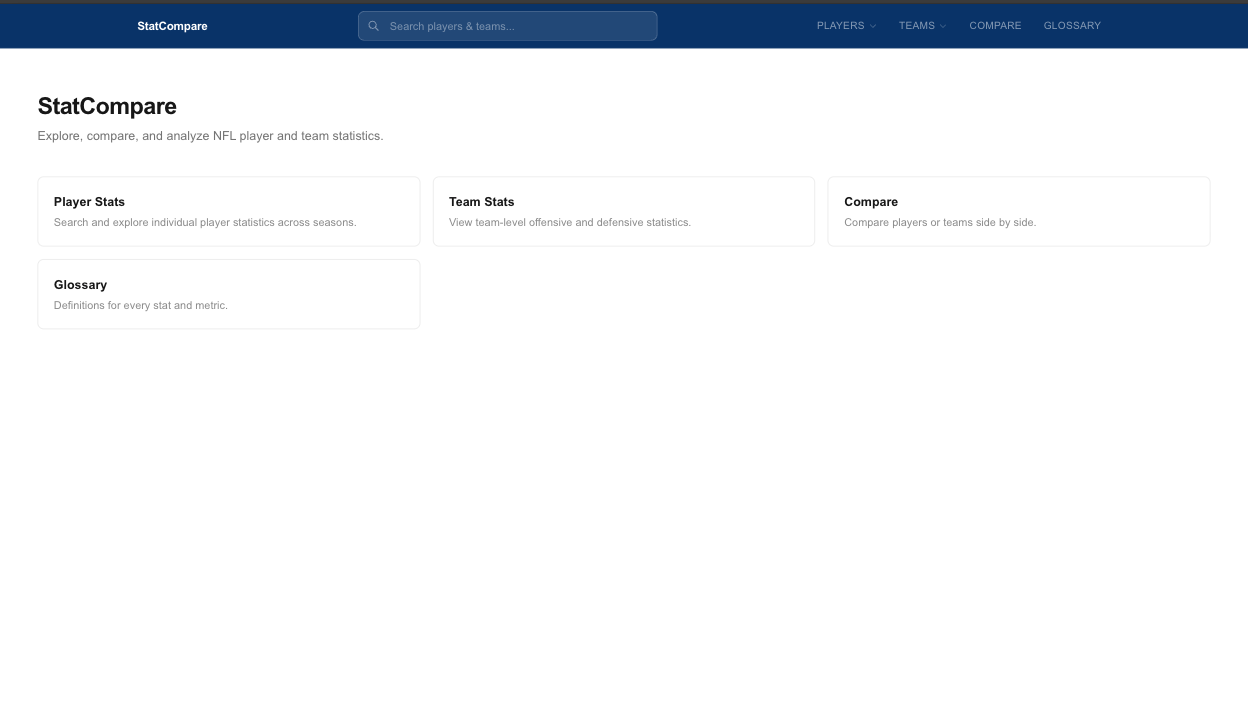1248x706 pixels.
Task: Click the StatCompare logo in navbar
Action: click(x=172, y=26)
